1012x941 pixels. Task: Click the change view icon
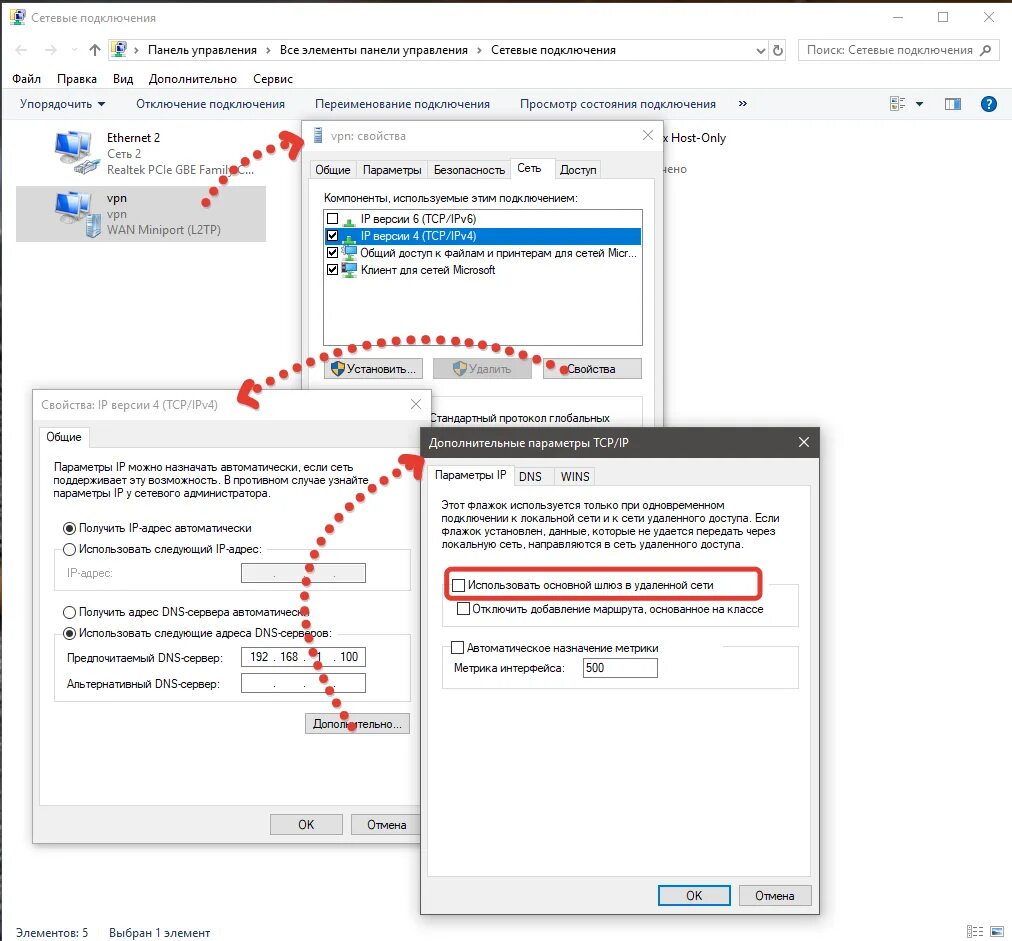pyautogui.click(x=898, y=103)
